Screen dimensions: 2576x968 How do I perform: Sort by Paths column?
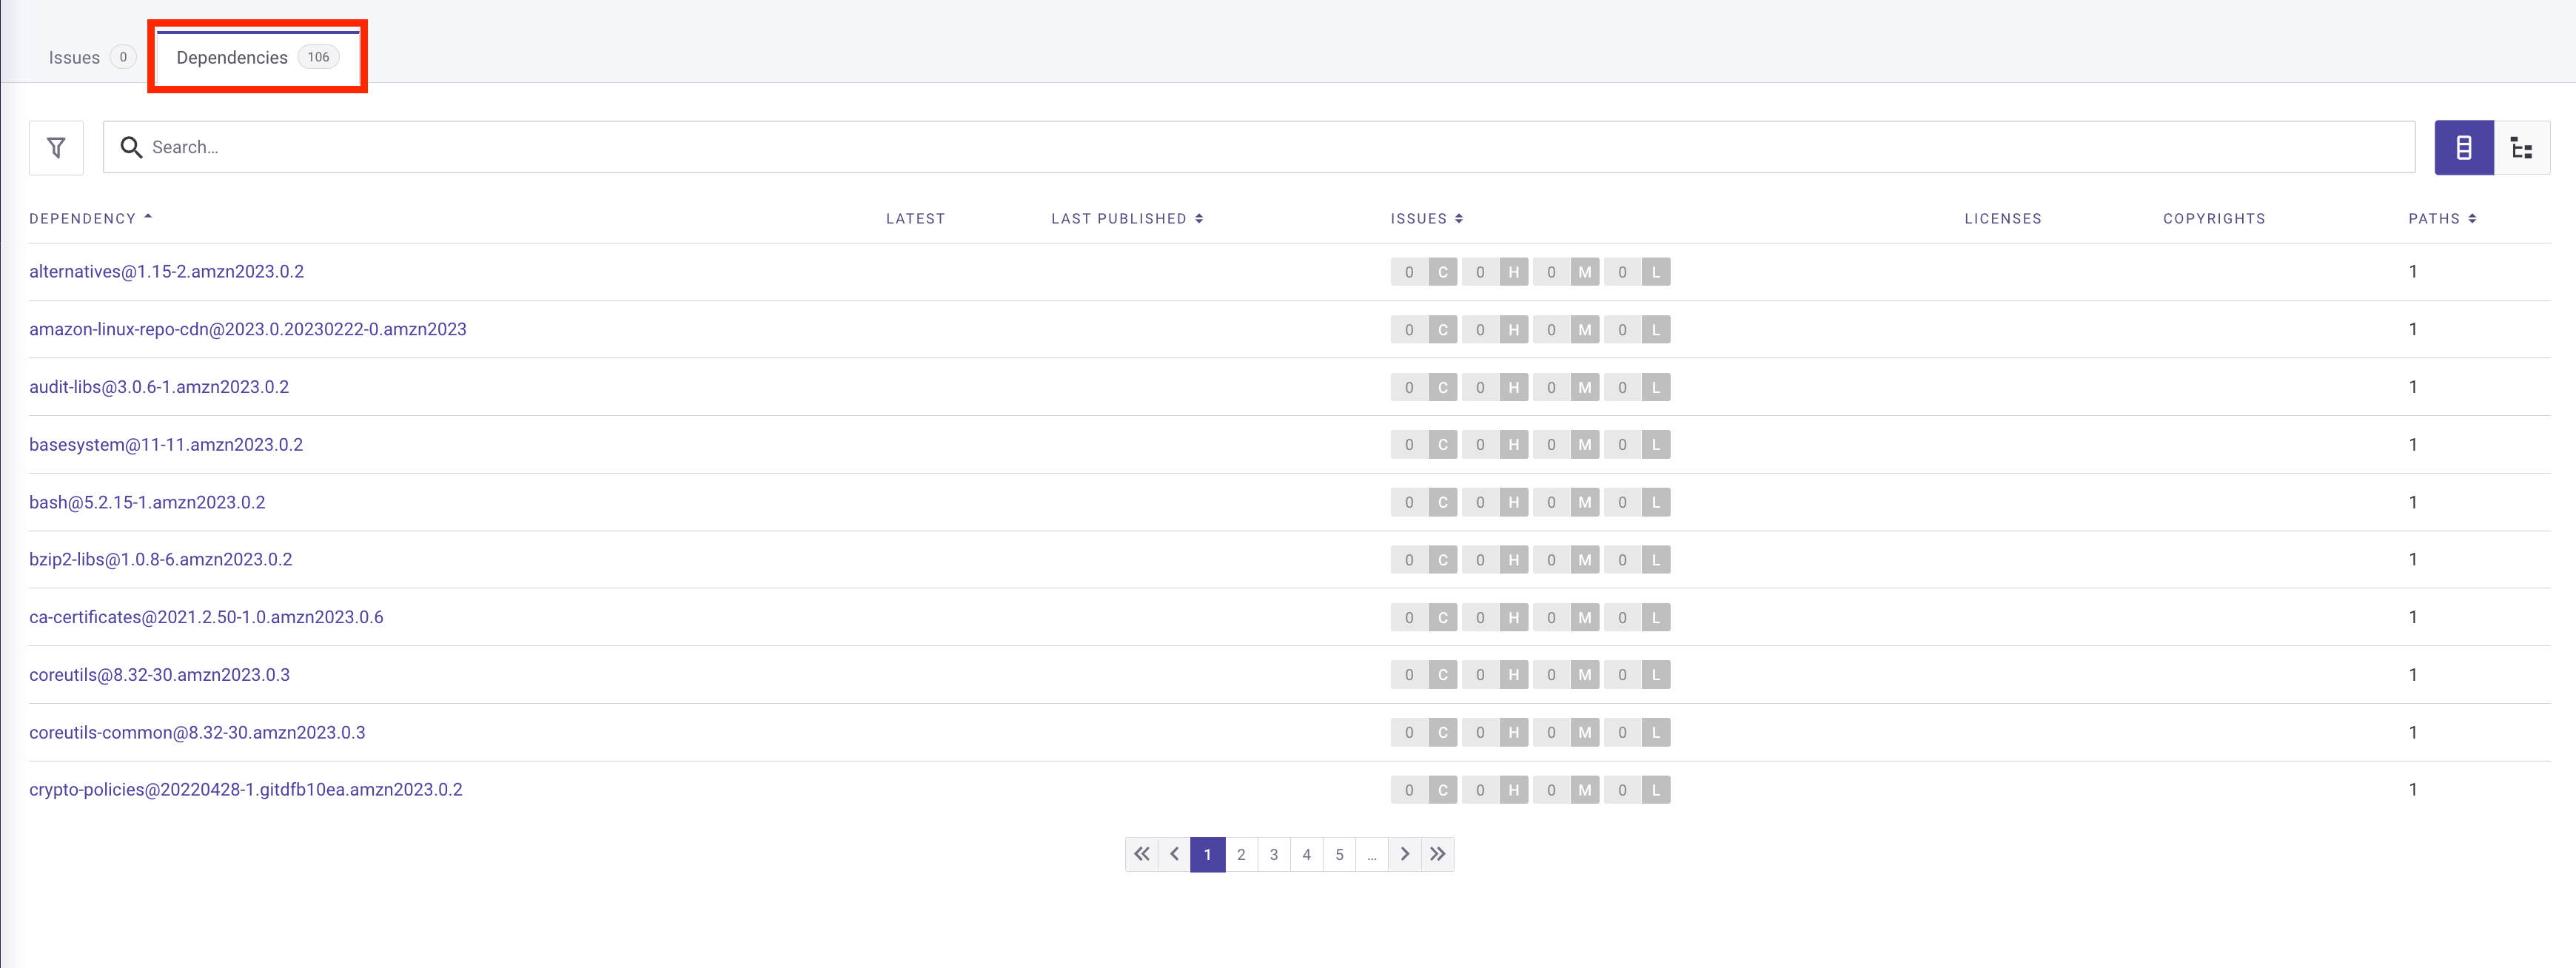tap(2442, 219)
